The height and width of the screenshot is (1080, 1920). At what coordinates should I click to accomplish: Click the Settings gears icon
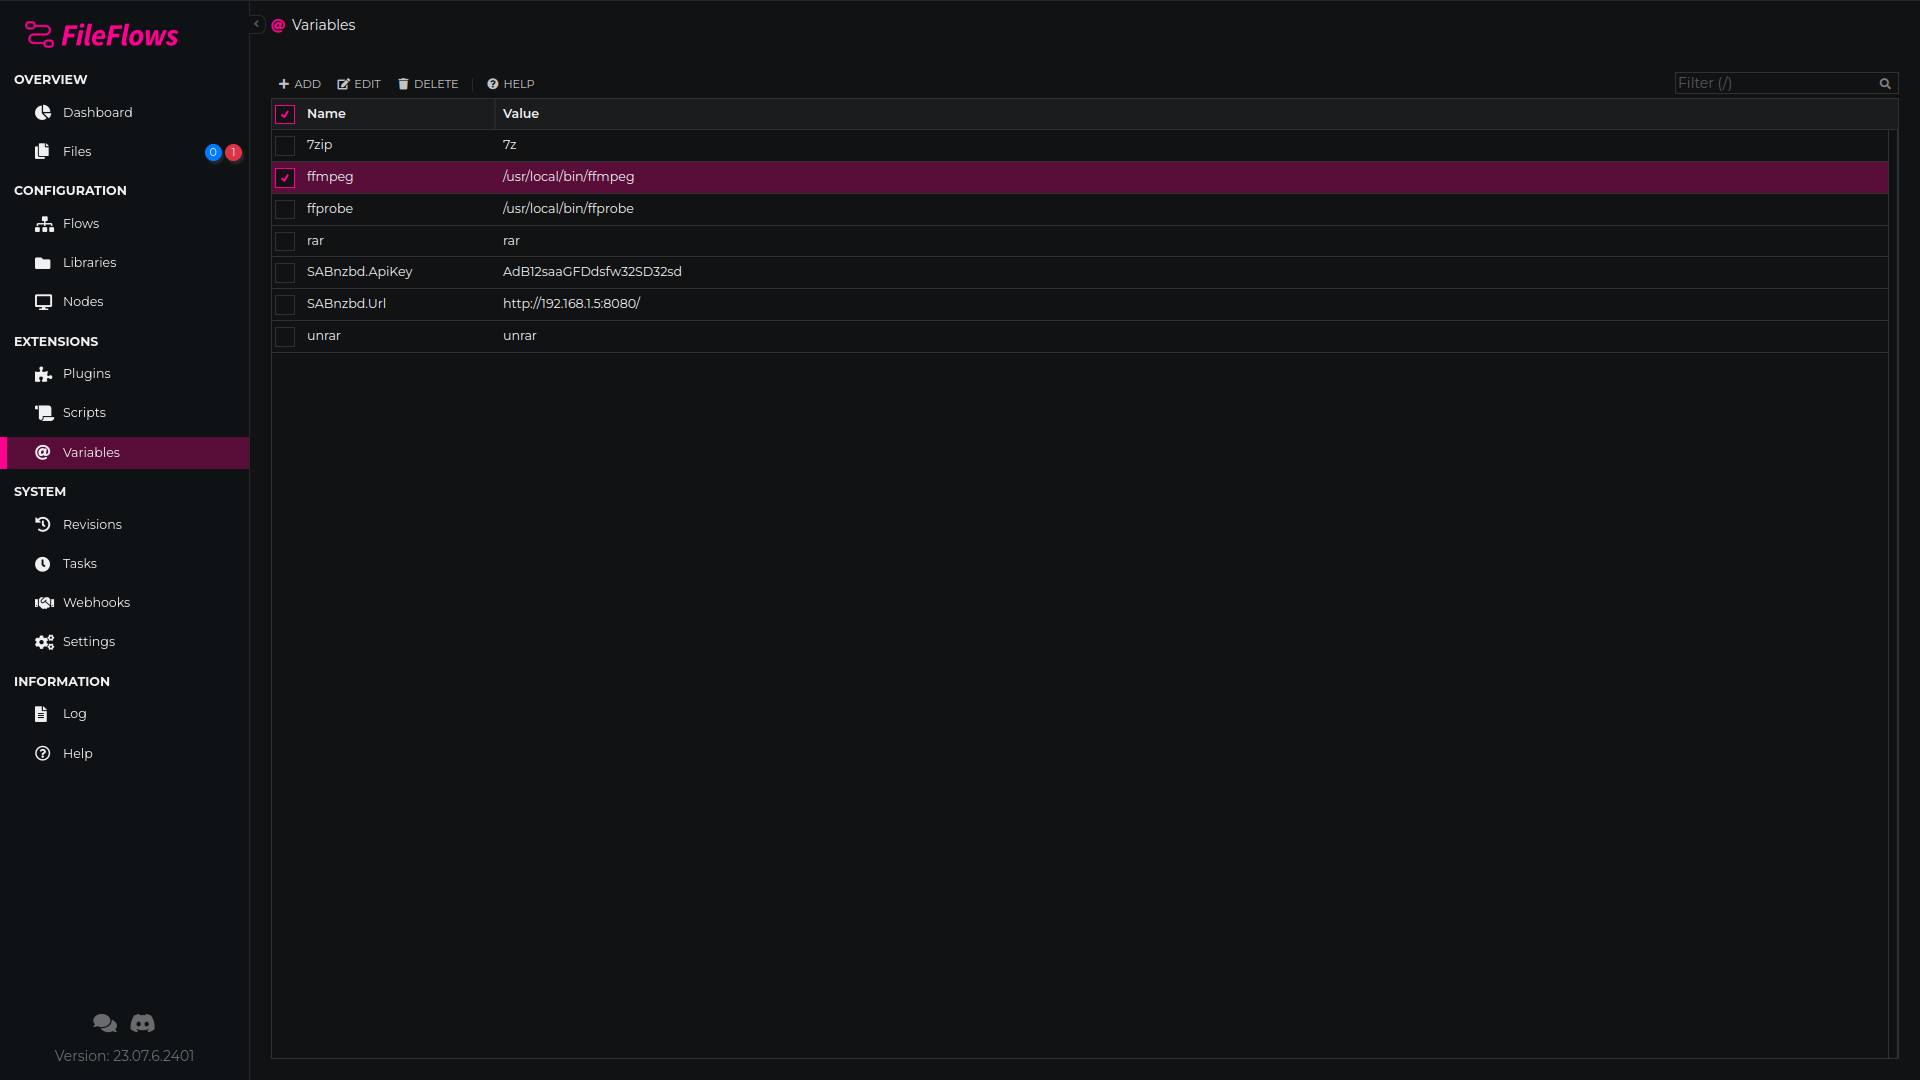click(x=44, y=642)
